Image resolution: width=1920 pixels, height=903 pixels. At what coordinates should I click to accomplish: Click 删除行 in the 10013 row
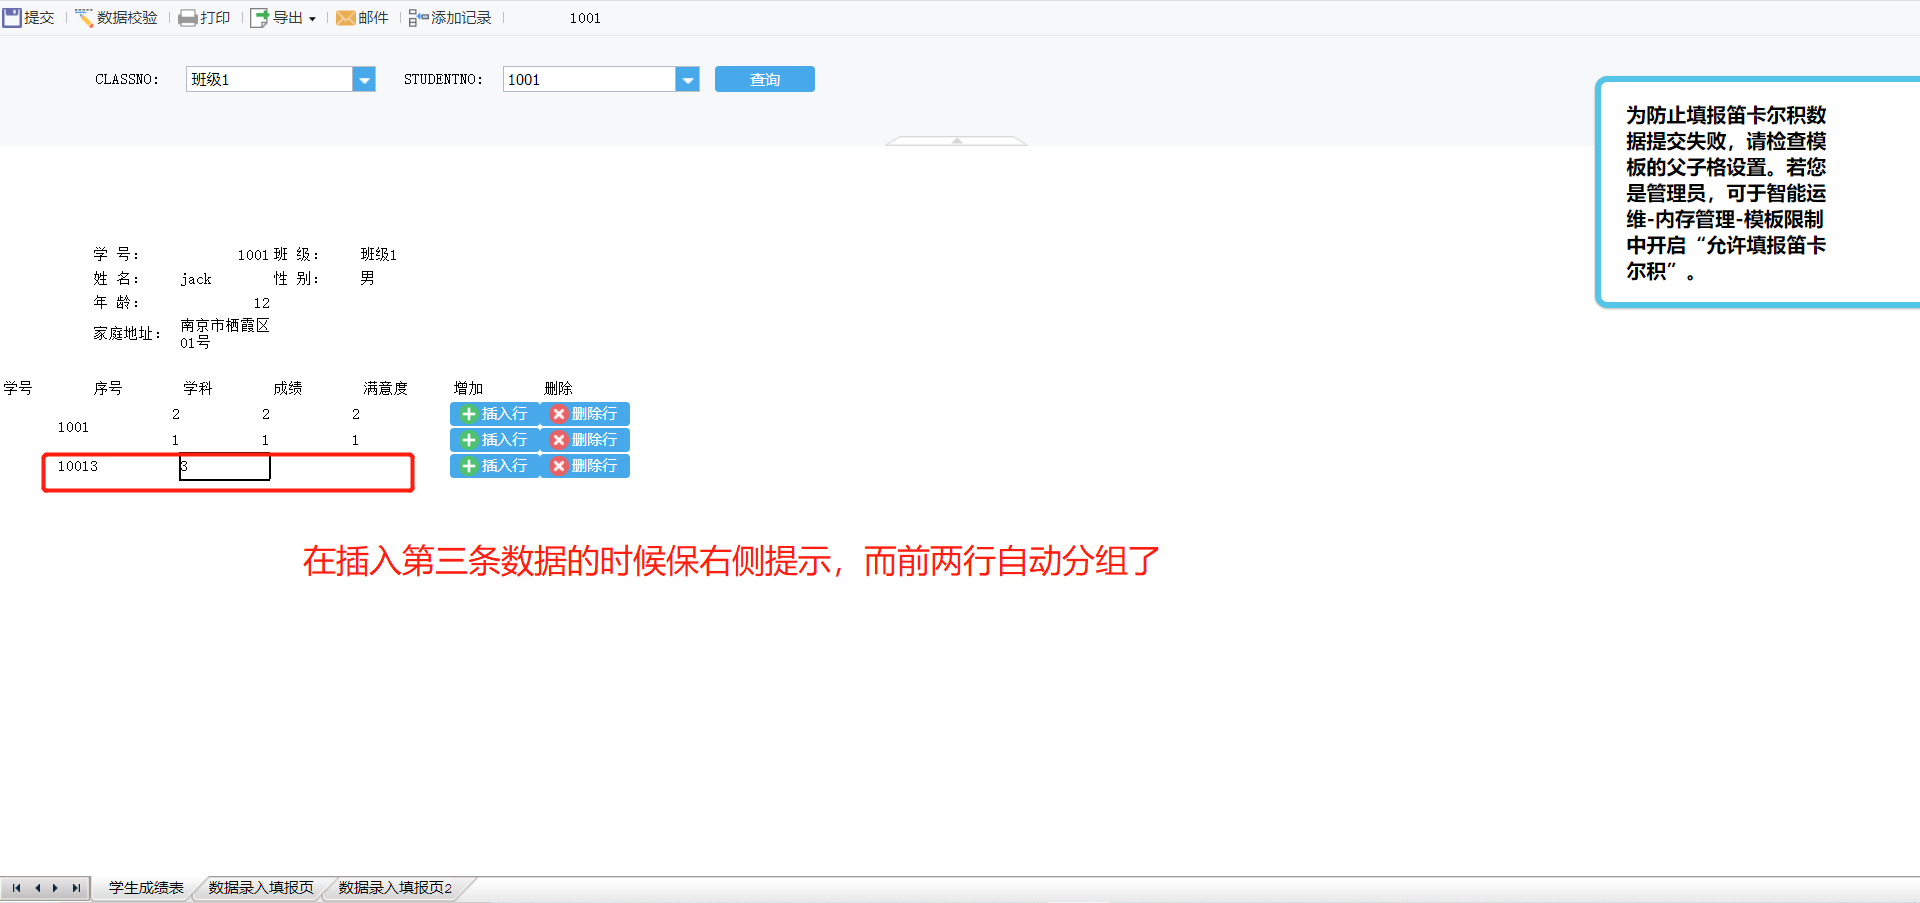pos(585,466)
